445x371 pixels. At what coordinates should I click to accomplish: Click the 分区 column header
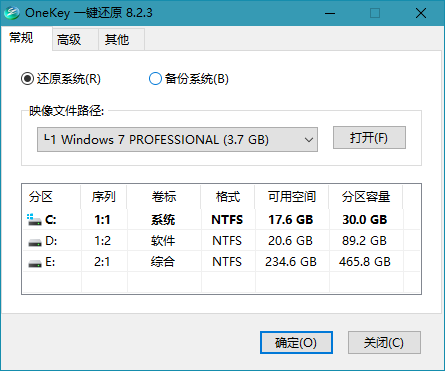51,197
